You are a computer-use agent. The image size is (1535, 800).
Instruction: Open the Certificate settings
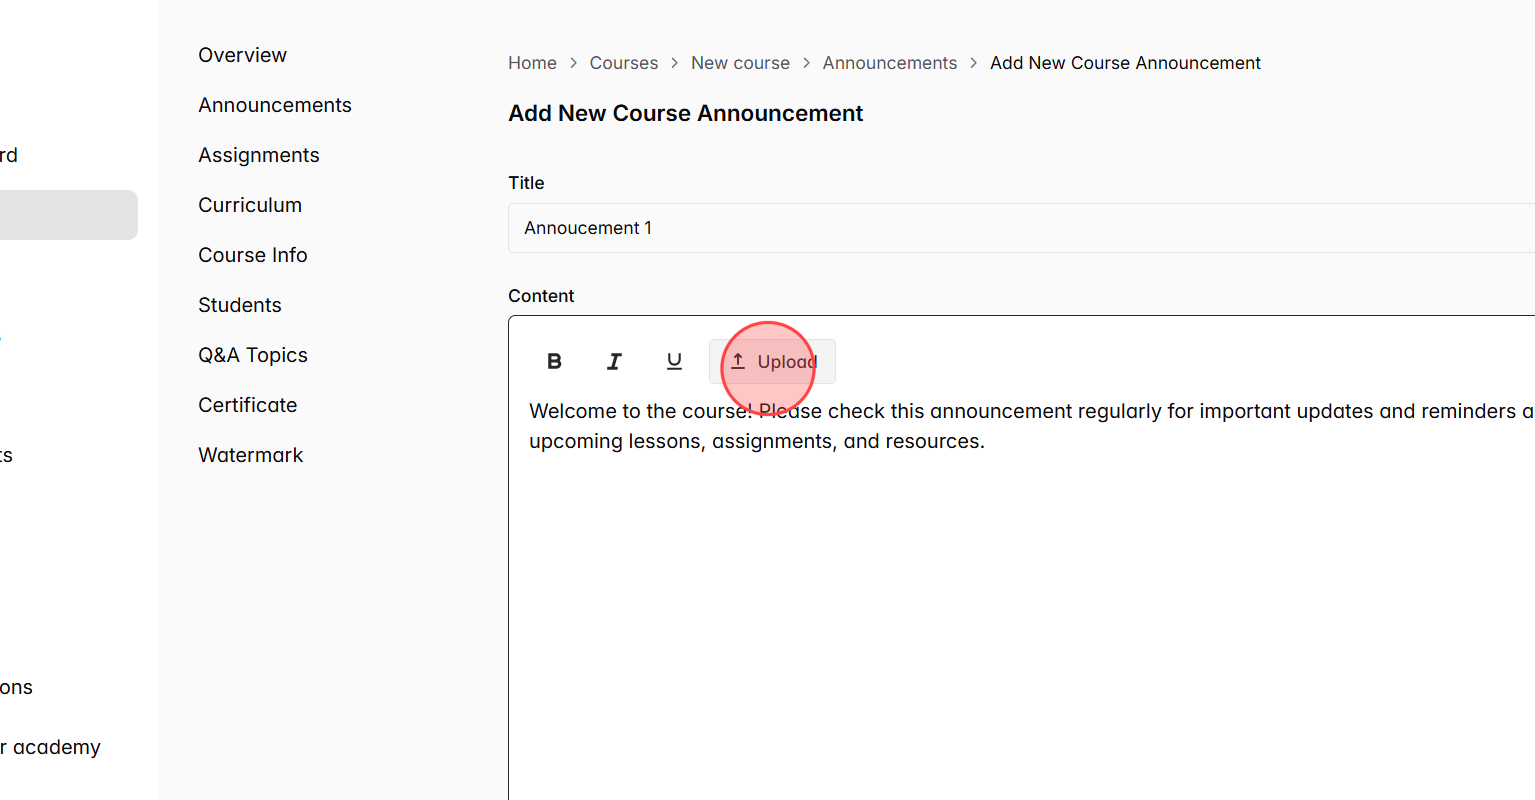(x=247, y=405)
